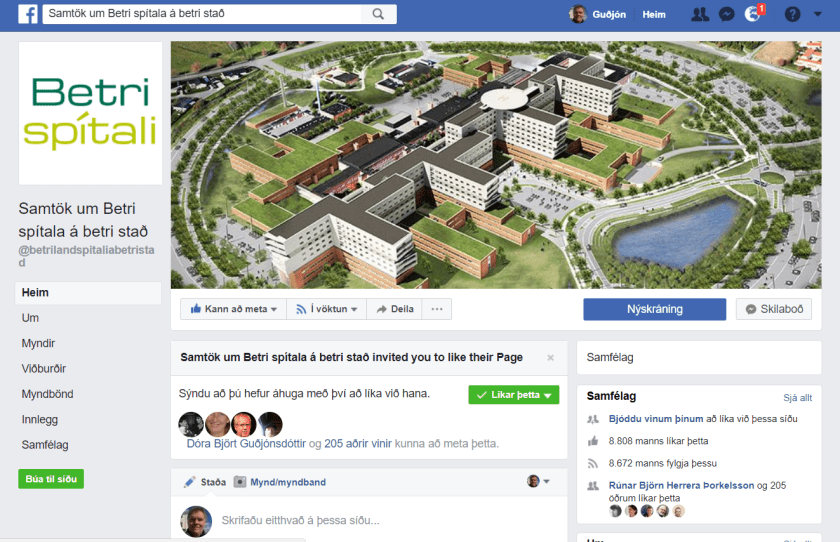Open Viðburðir in the page sidebar
The width and height of the screenshot is (840, 542).
click(44, 368)
